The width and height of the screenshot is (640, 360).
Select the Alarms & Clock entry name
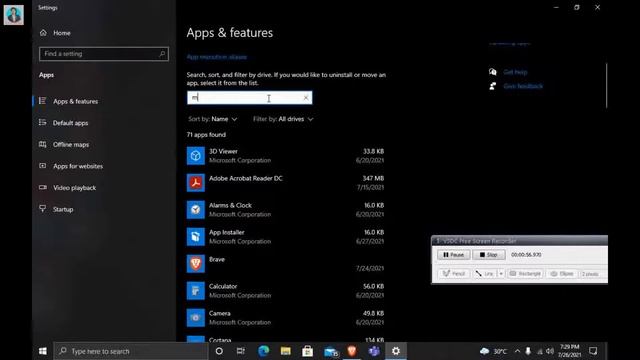tap(230, 205)
